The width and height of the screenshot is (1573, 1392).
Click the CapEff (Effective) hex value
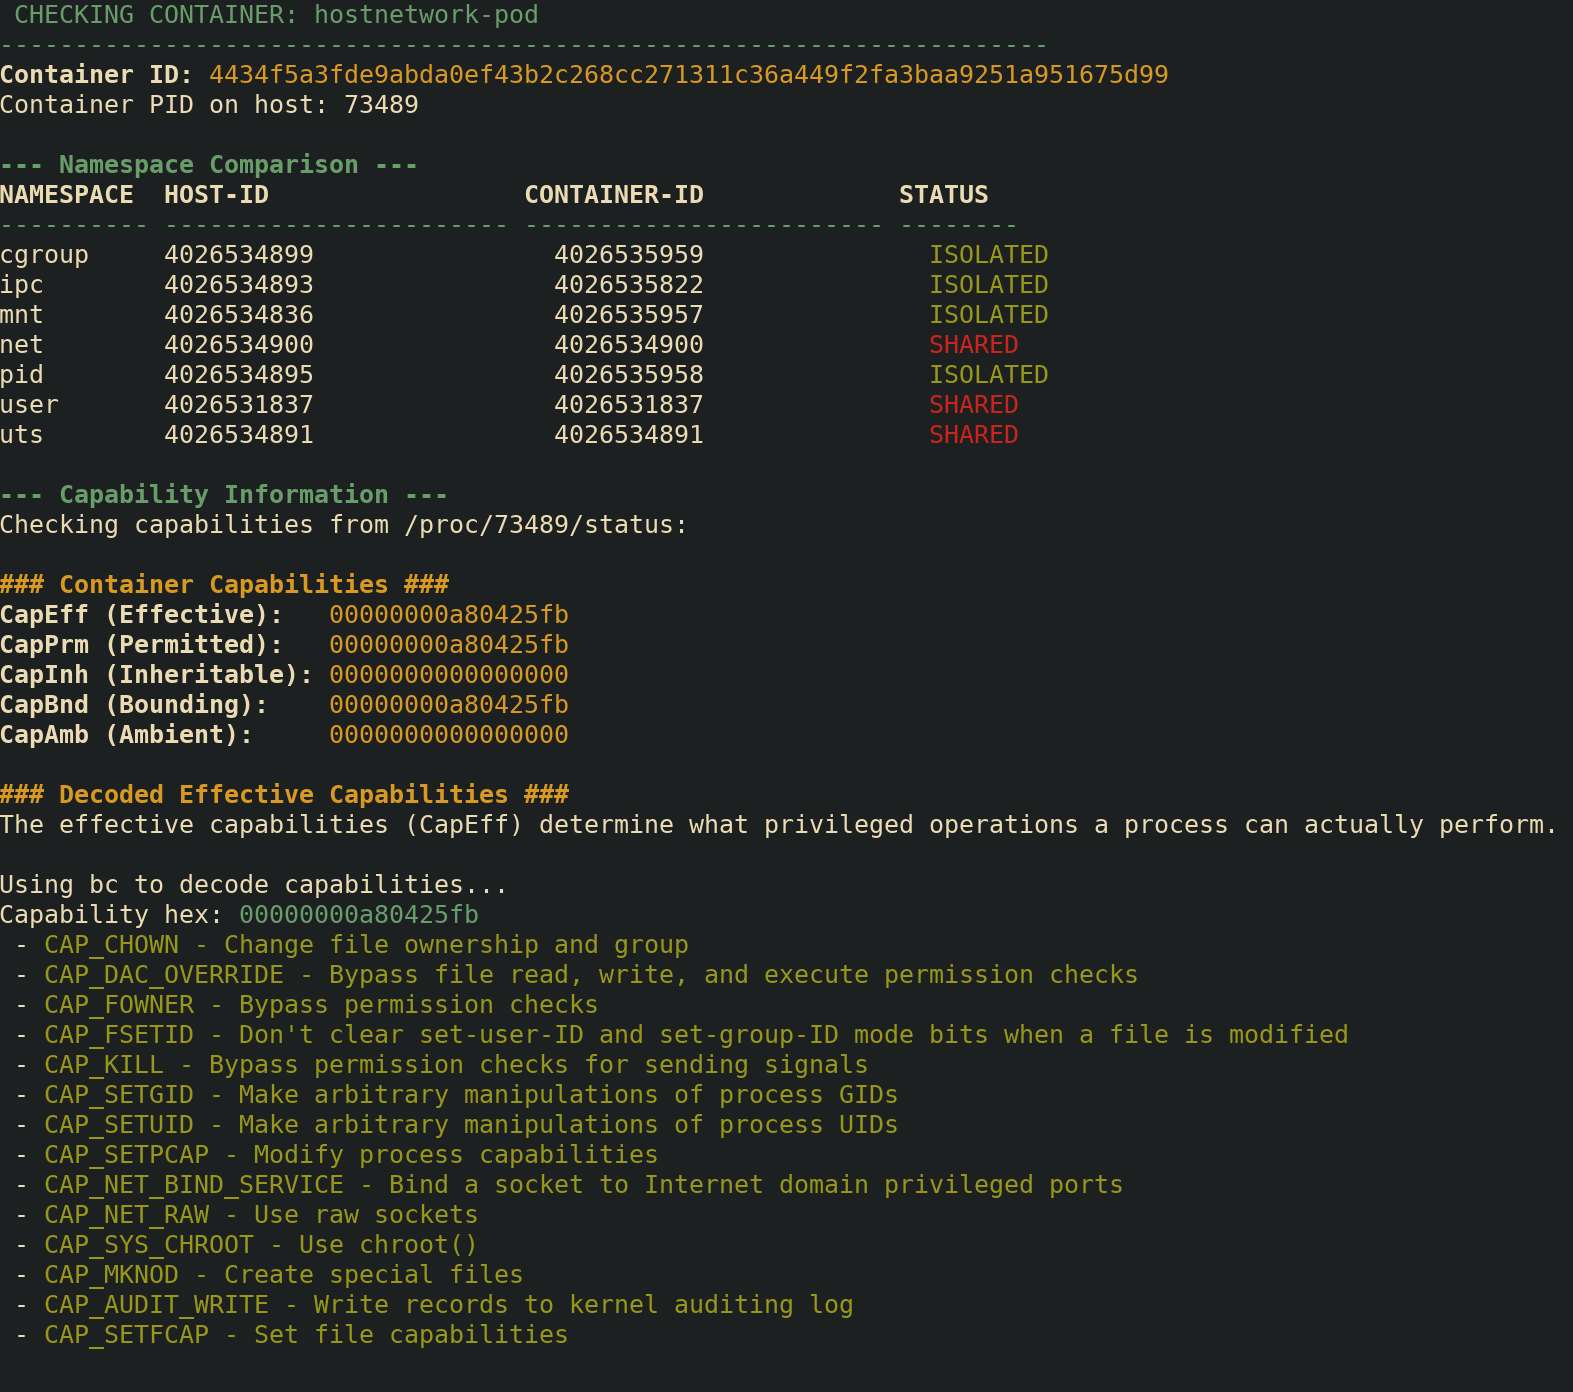click(x=448, y=615)
